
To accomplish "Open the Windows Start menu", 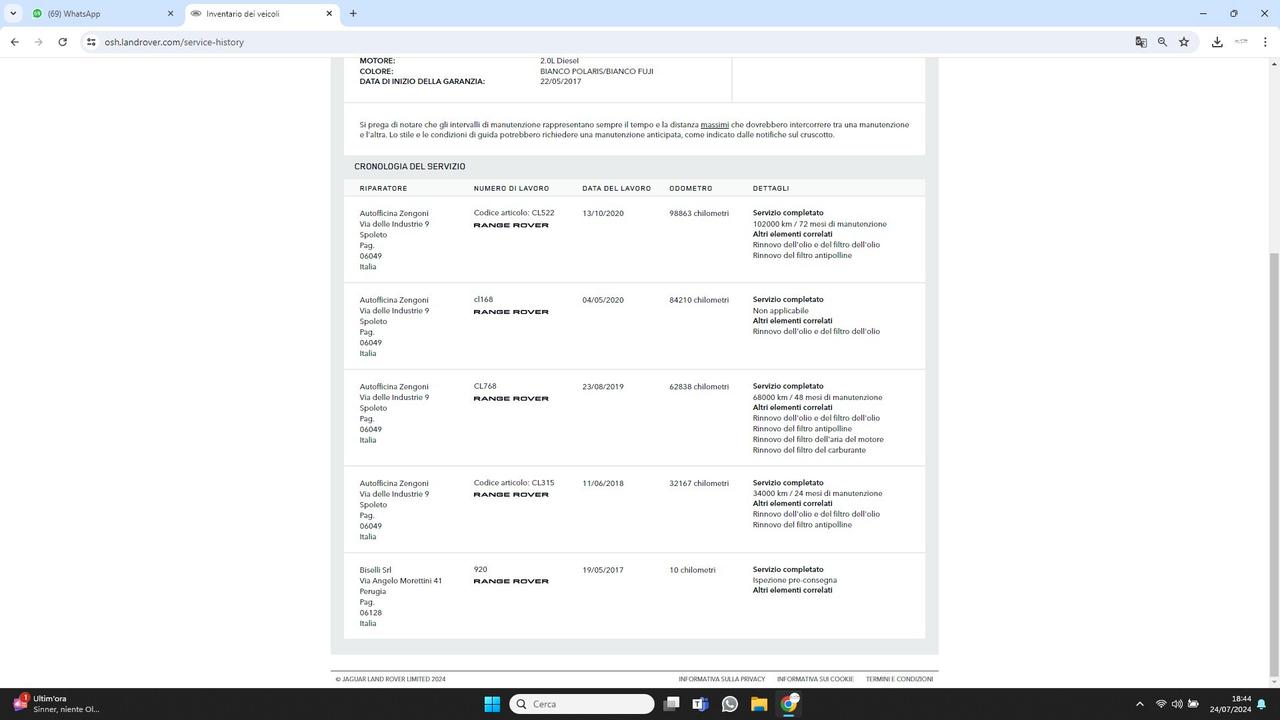I will (492, 704).
